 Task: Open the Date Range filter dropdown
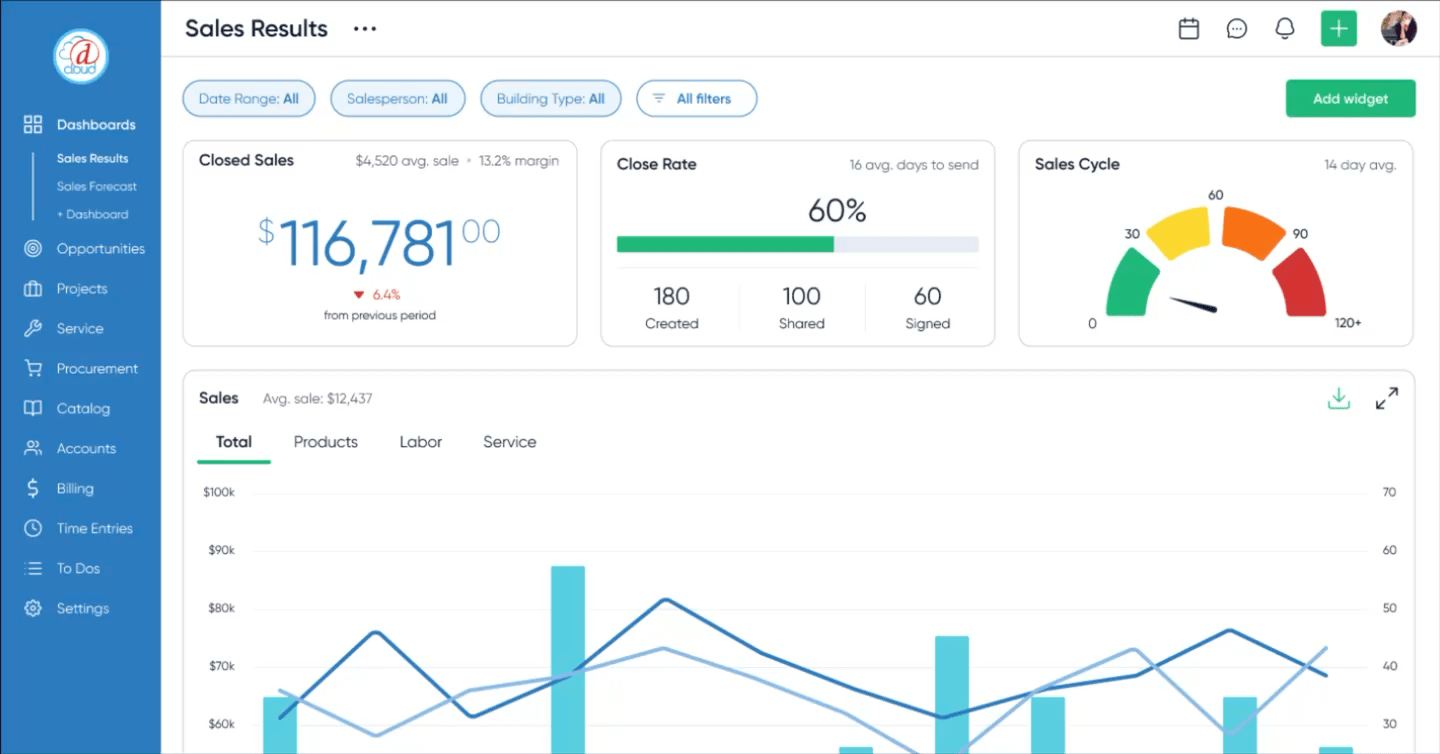point(248,98)
